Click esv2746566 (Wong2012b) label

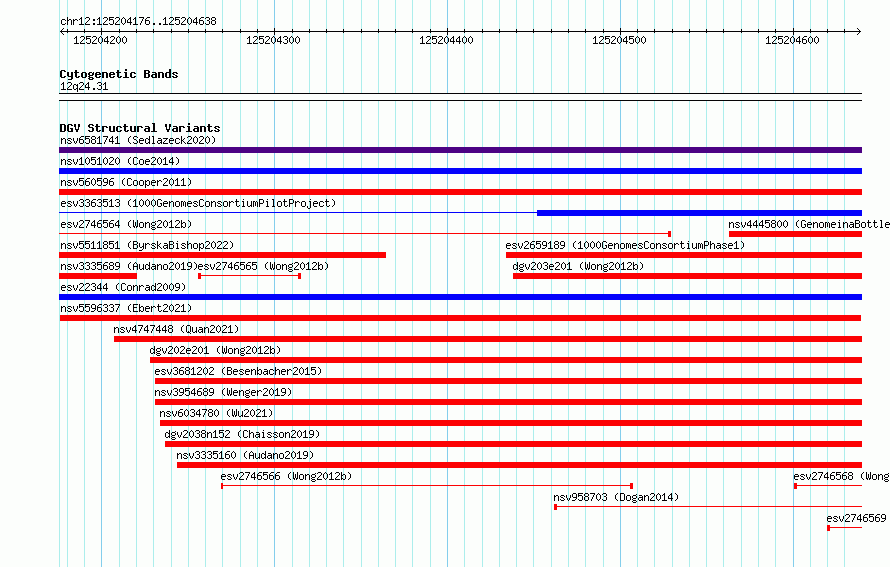[x=286, y=476]
